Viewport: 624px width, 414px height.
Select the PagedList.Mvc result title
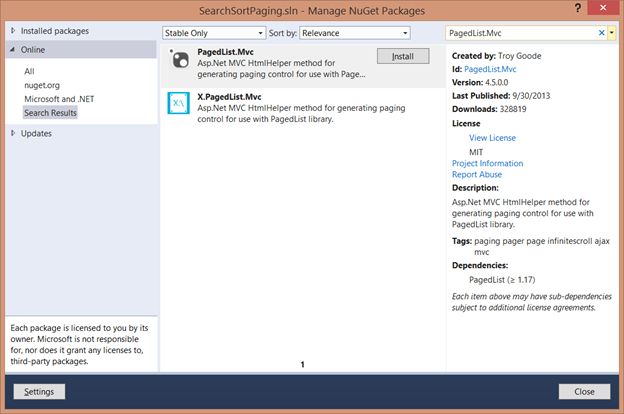pos(225,52)
